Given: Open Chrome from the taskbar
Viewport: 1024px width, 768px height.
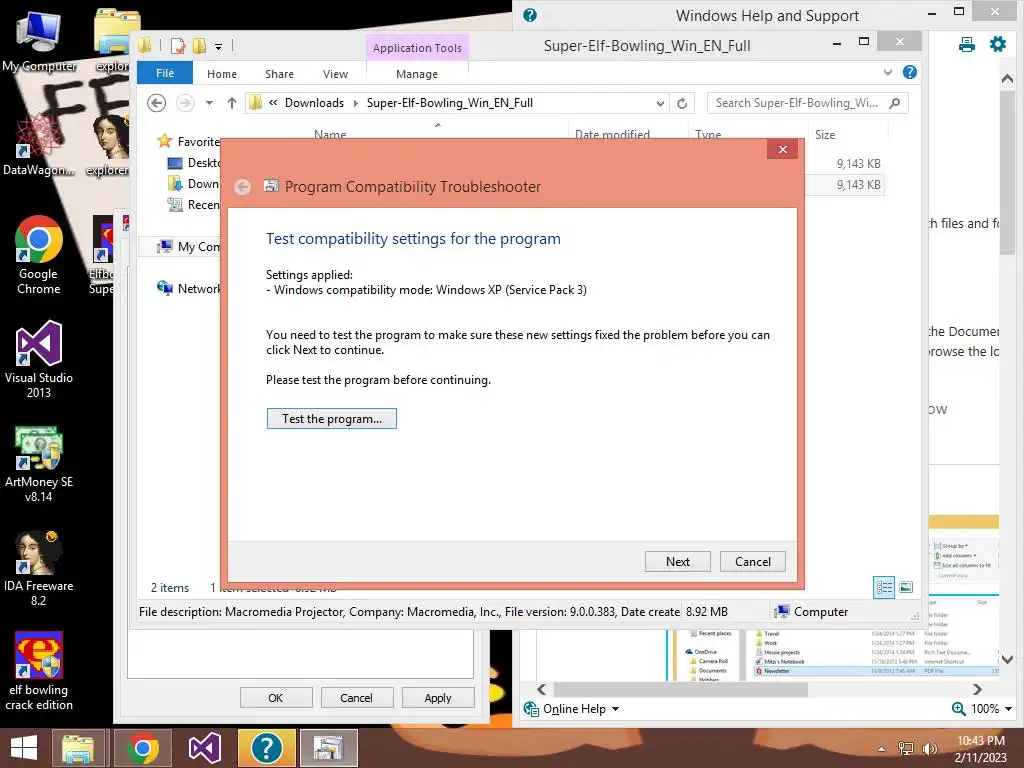Looking at the screenshot, I should click(143, 748).
